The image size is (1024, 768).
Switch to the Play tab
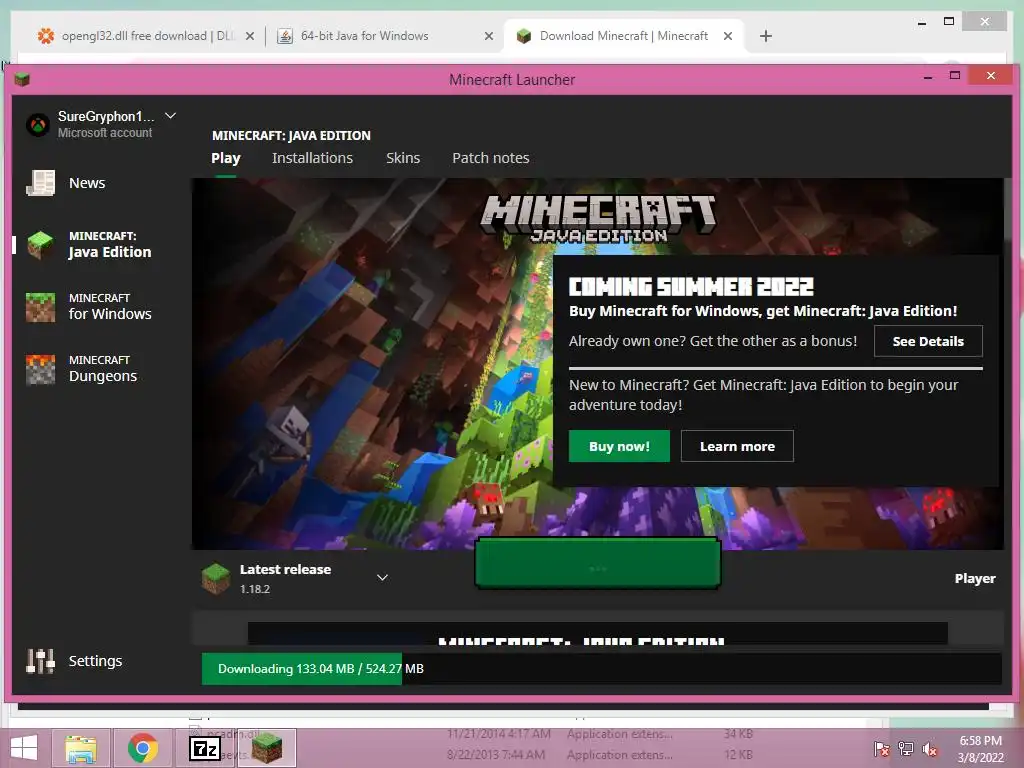tap(226, 158)
